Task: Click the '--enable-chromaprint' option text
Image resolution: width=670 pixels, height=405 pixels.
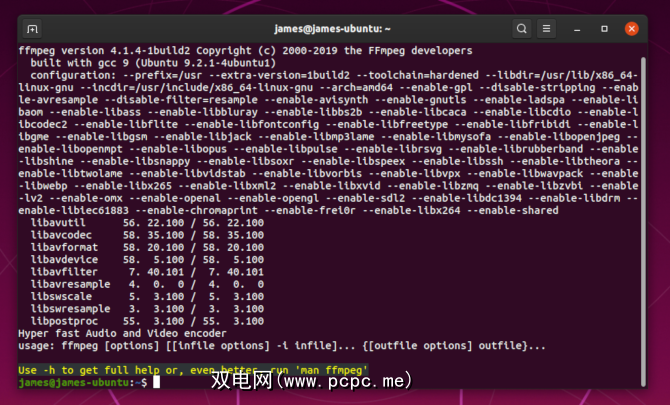Action: (x=196, y=211)
